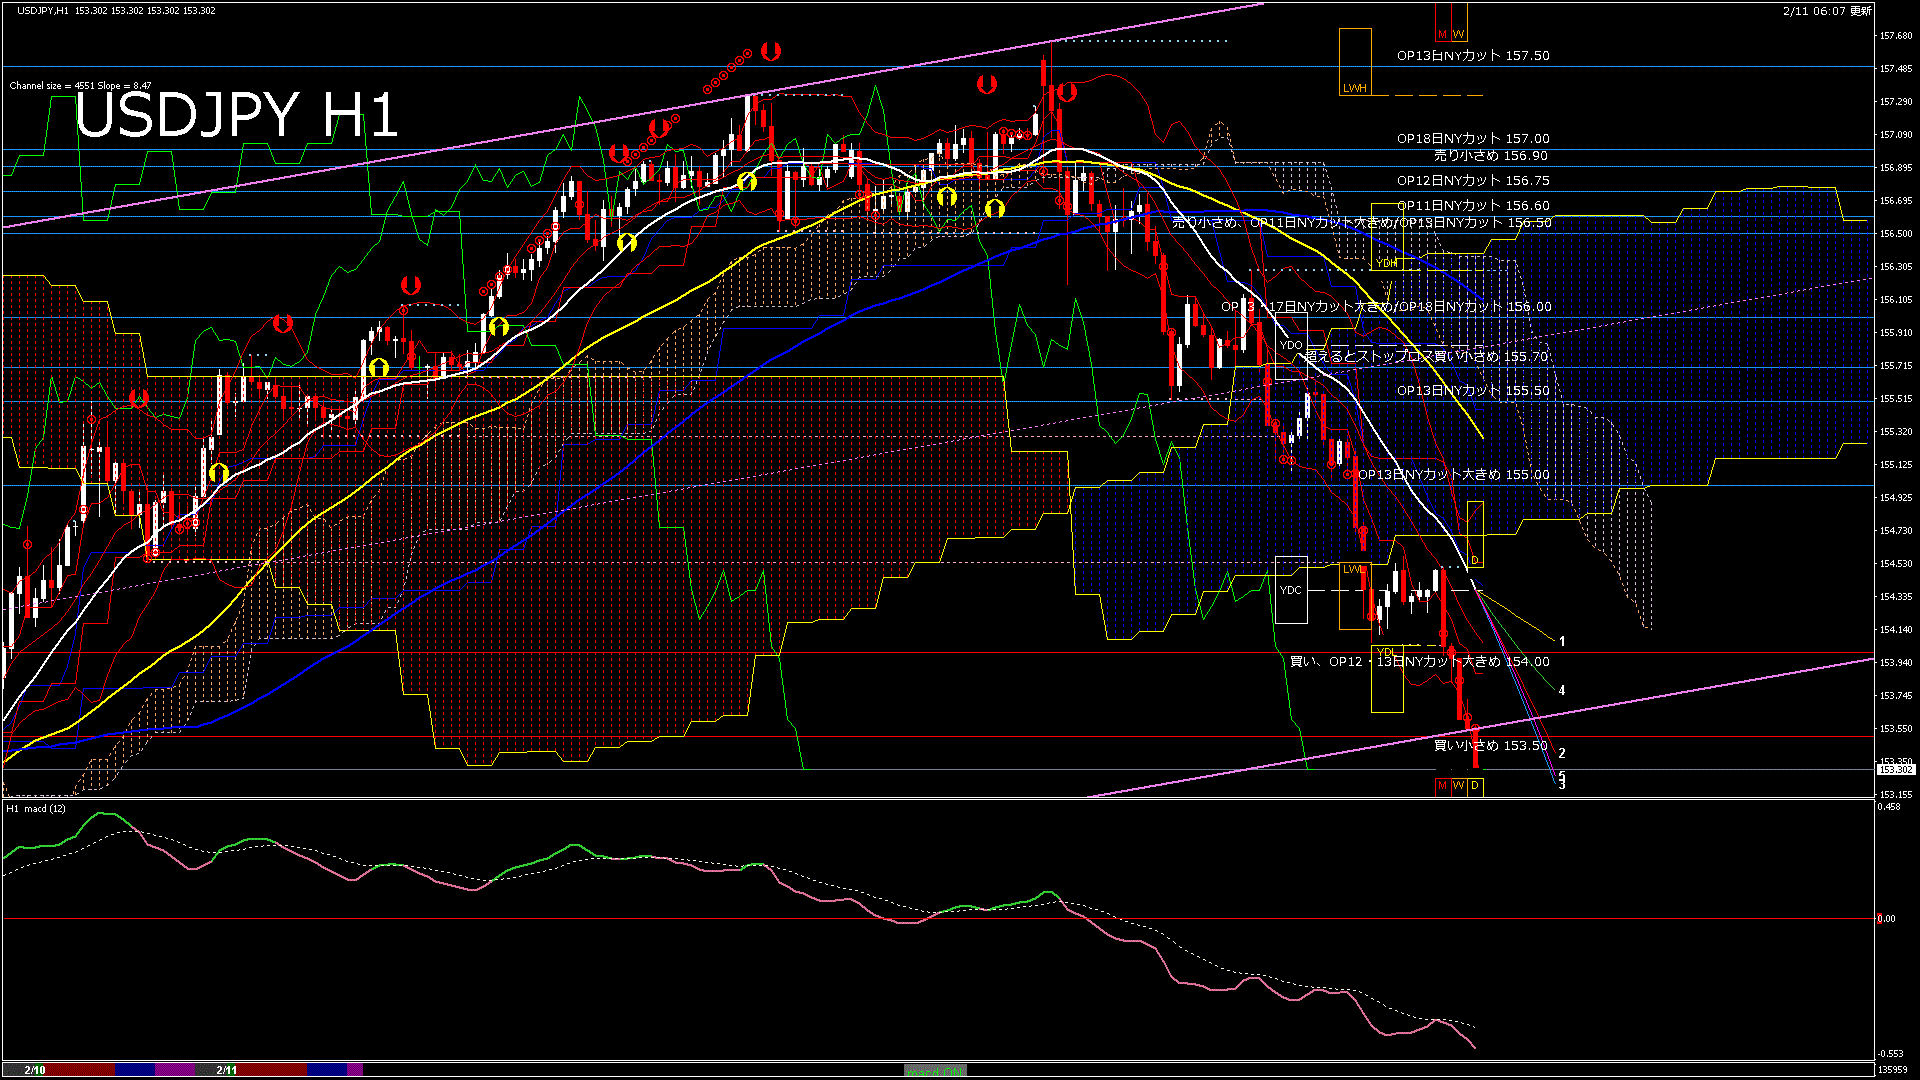
Task: Click the USDJPY H1 chart title
Action: [x=236, y=115]
